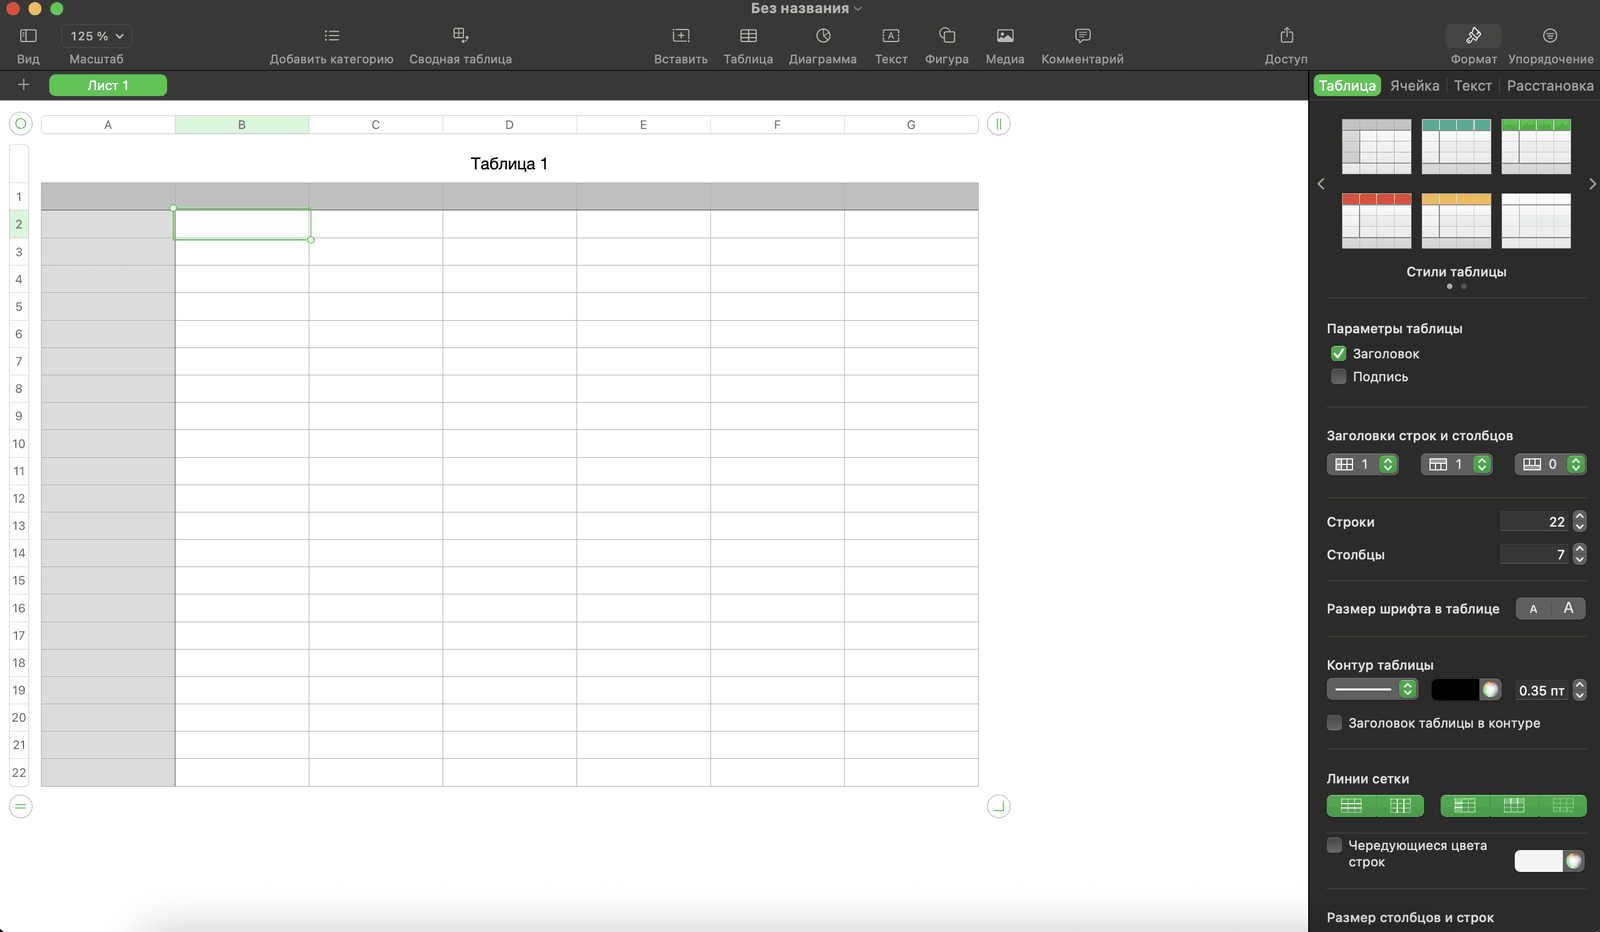
Task: Open the Диаграмма chart menu
Action: 823,36
